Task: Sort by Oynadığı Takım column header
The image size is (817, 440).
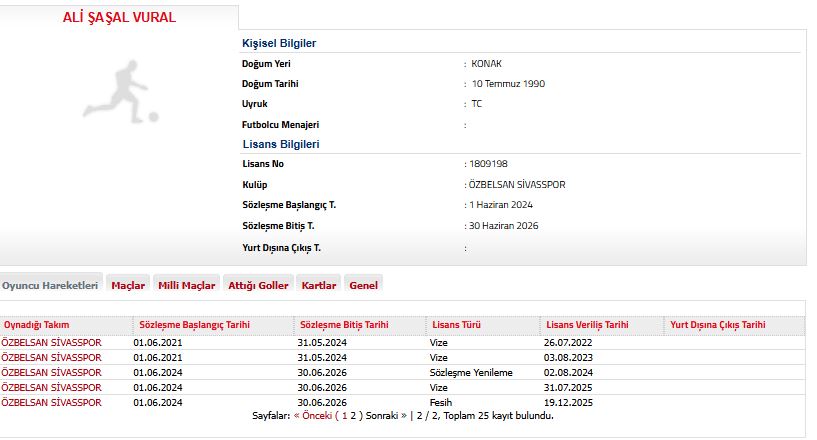Action: pyautogui.click(x=37, y=325)
